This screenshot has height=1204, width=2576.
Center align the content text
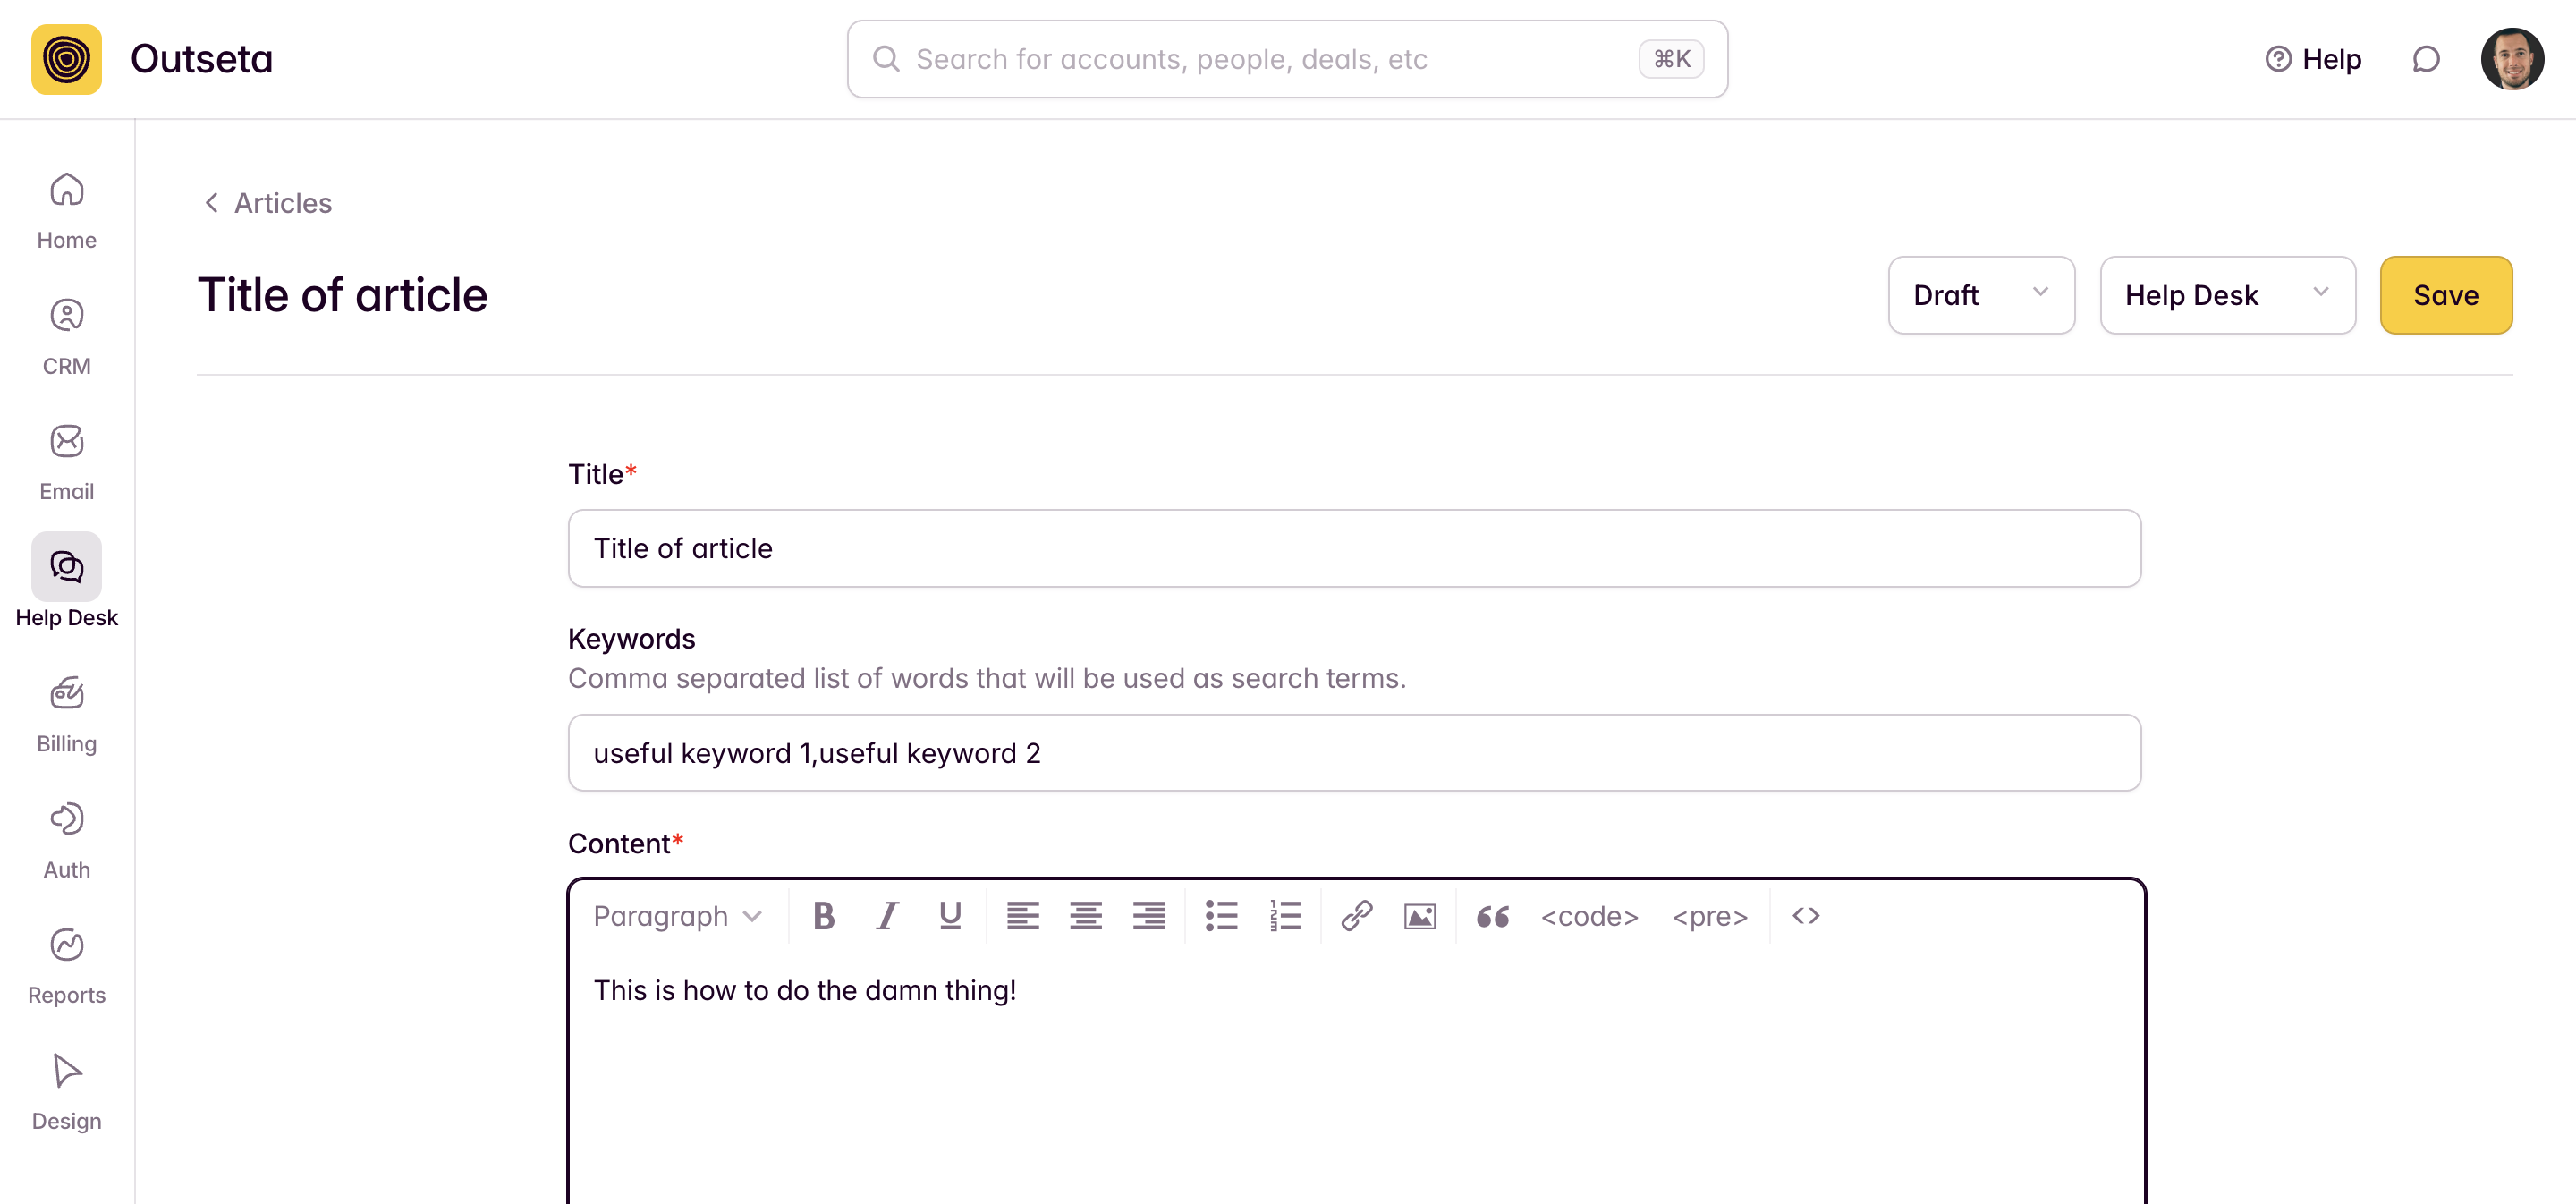click(x=1085, y=916)
